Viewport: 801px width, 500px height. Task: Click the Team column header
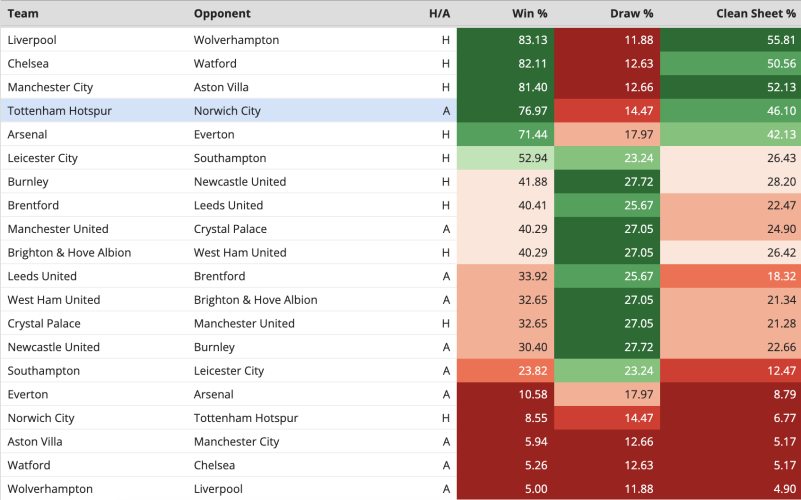tap(23, 13)
